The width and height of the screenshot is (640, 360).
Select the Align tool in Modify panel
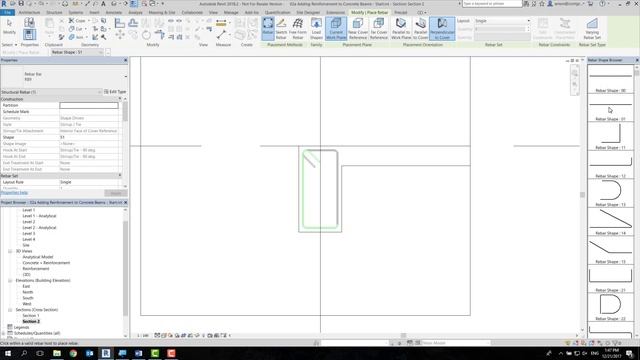(120, 23)
